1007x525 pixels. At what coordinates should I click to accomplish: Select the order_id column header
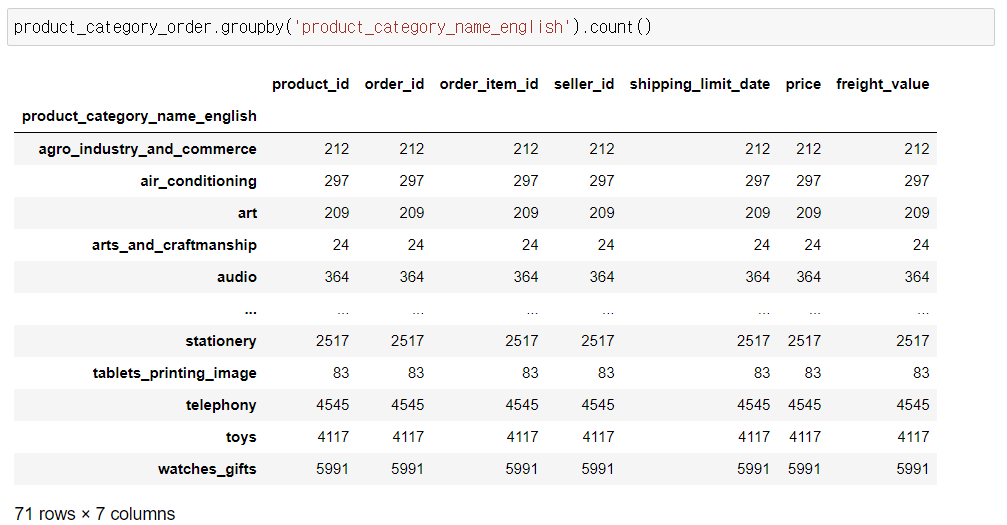[x=394, y=84]
